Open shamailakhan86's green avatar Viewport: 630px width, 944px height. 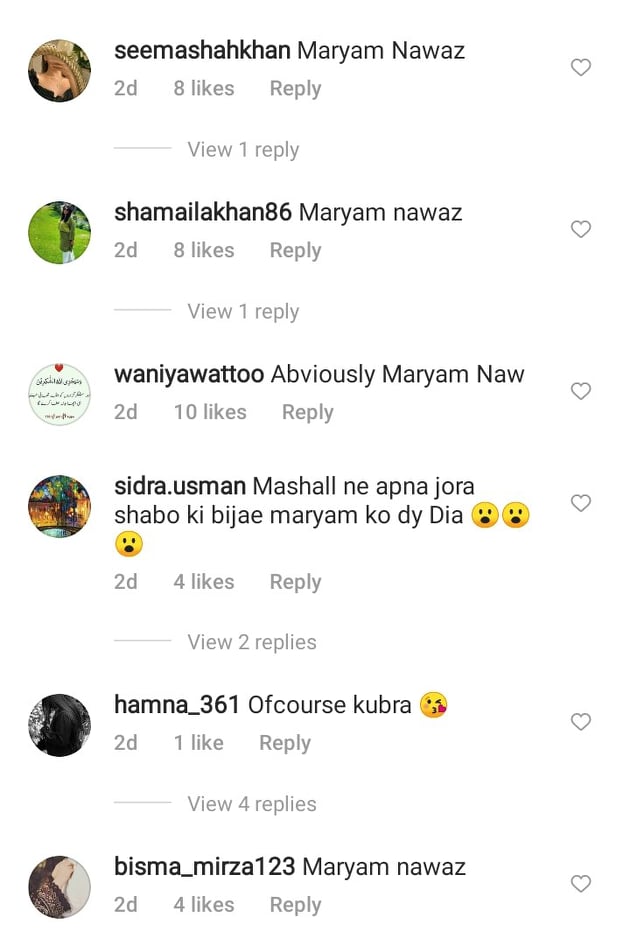click(x=60, y=232)
